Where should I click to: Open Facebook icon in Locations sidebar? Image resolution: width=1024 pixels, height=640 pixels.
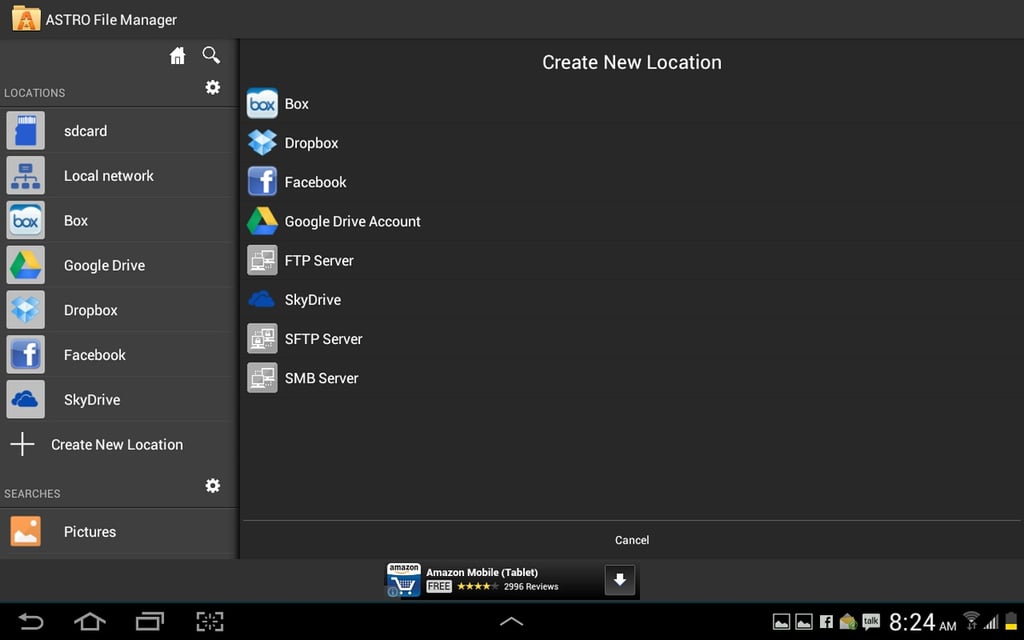(25, 355)
